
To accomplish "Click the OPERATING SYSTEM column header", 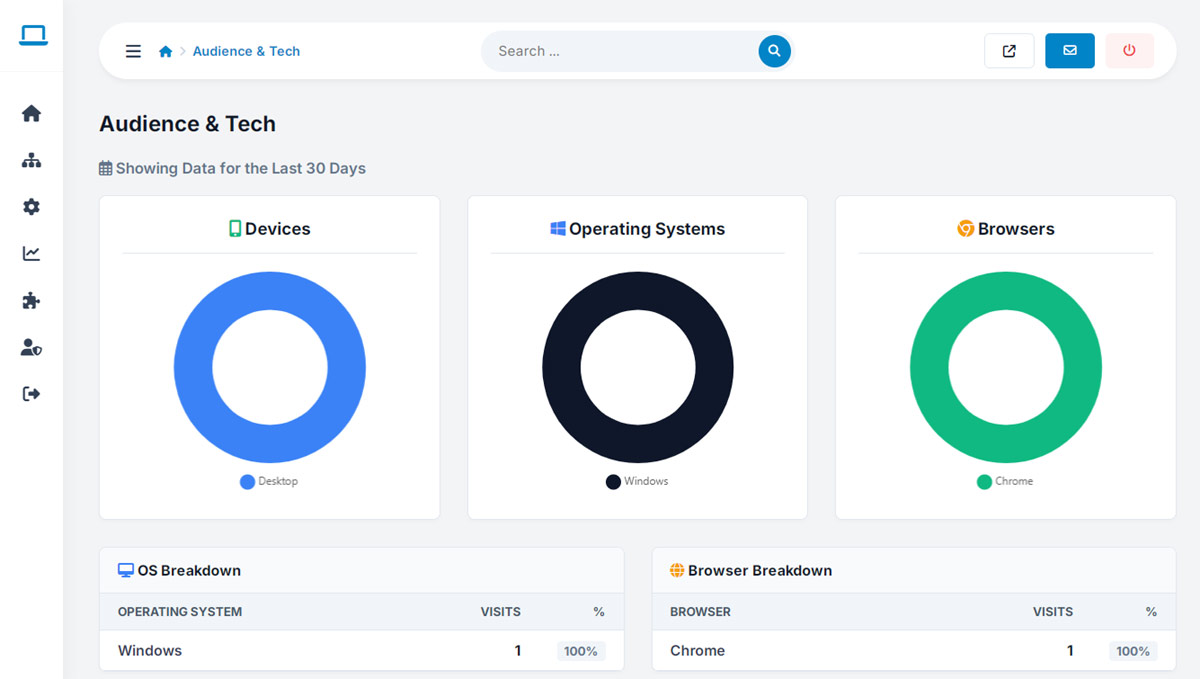I will [180, 612].
